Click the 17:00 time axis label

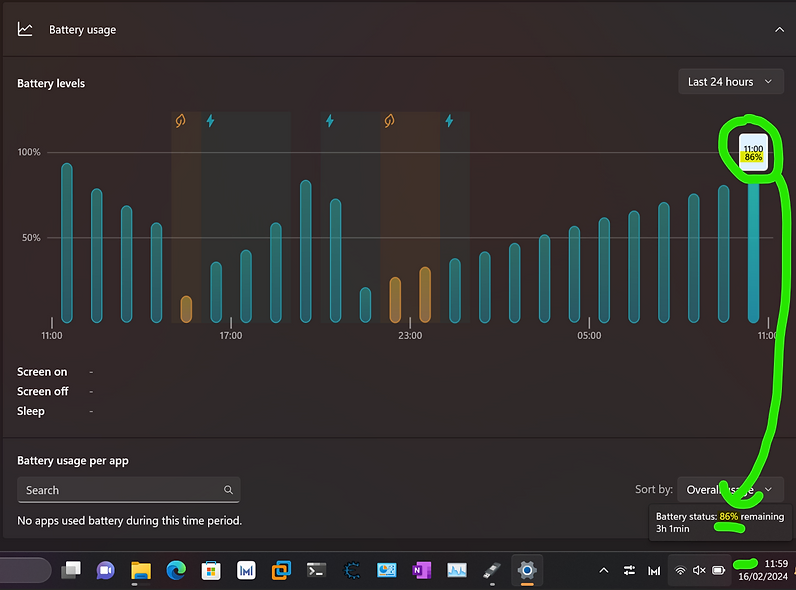(231, 336)
